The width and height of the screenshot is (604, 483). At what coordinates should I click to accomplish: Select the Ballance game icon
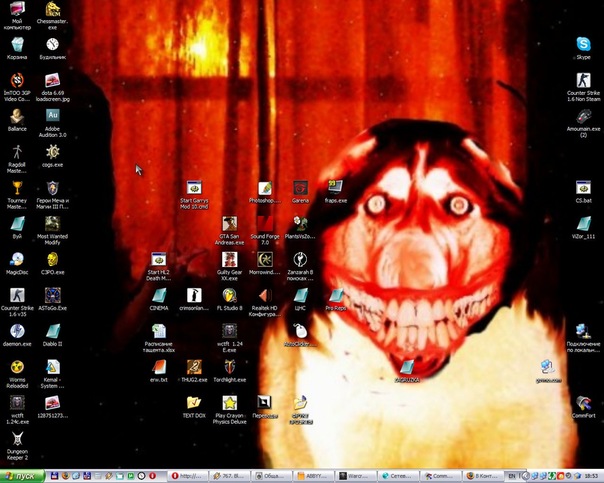[17, 120]
